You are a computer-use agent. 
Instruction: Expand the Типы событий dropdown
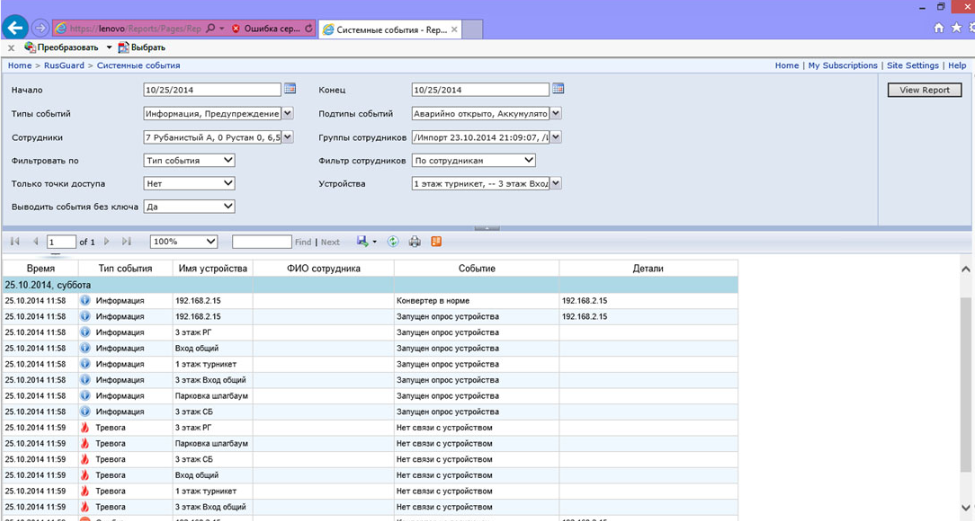point(288,113)
